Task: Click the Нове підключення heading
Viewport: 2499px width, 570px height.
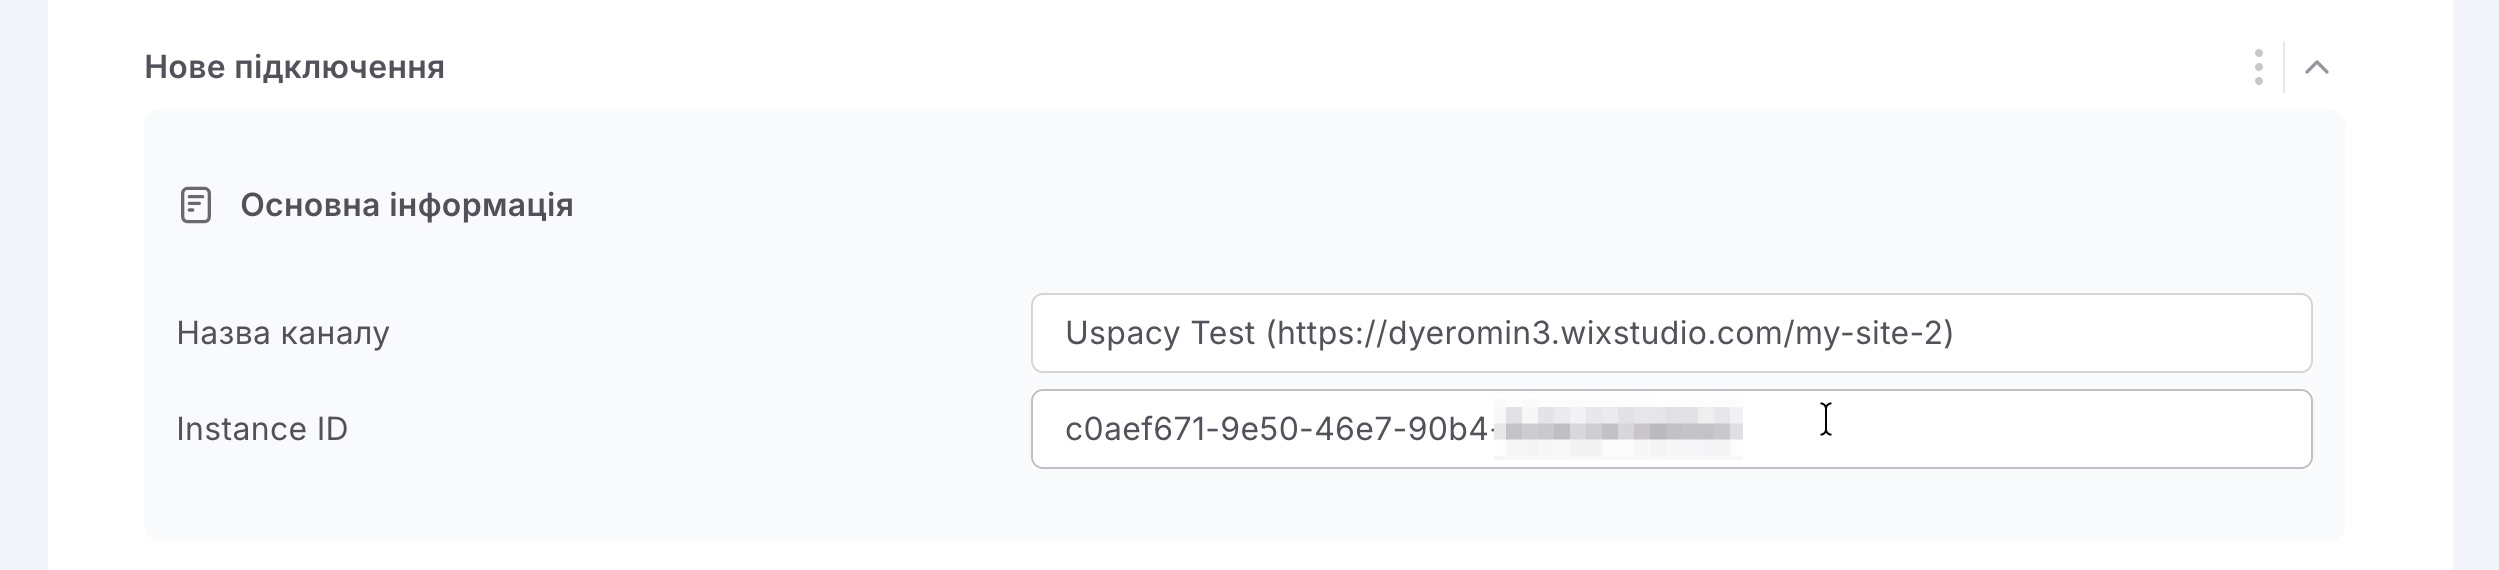Action: (x=294, y=67)
